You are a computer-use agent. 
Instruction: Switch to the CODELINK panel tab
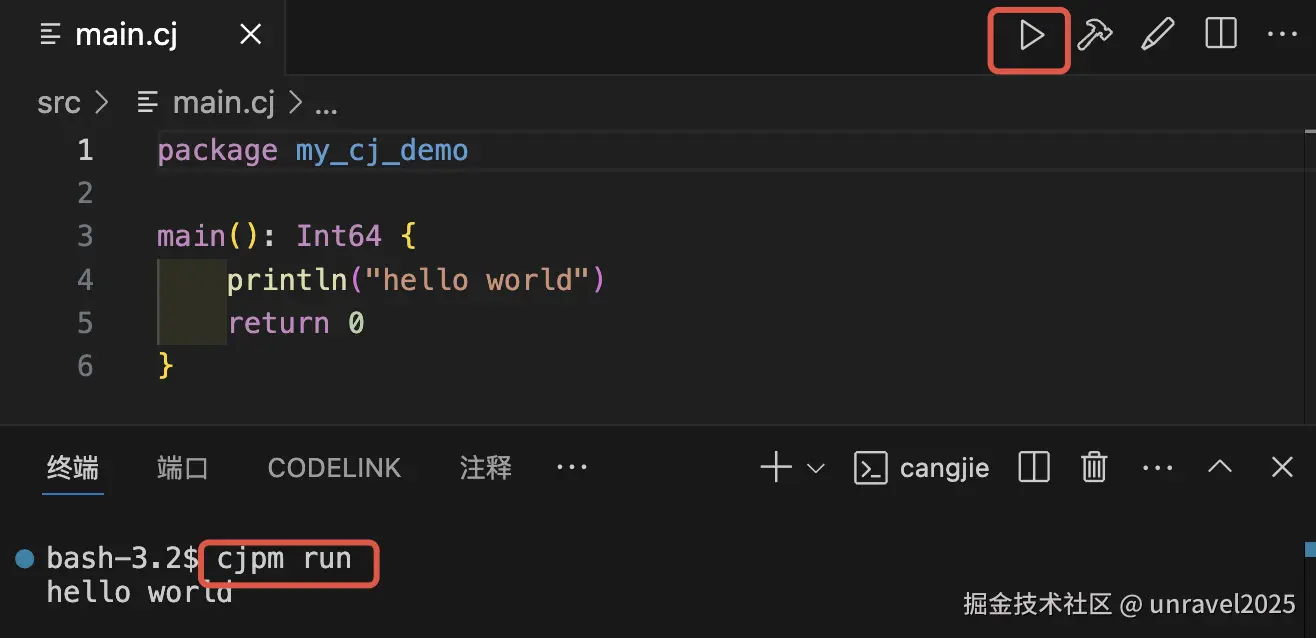pyautogui.click(x=334, y=467)
